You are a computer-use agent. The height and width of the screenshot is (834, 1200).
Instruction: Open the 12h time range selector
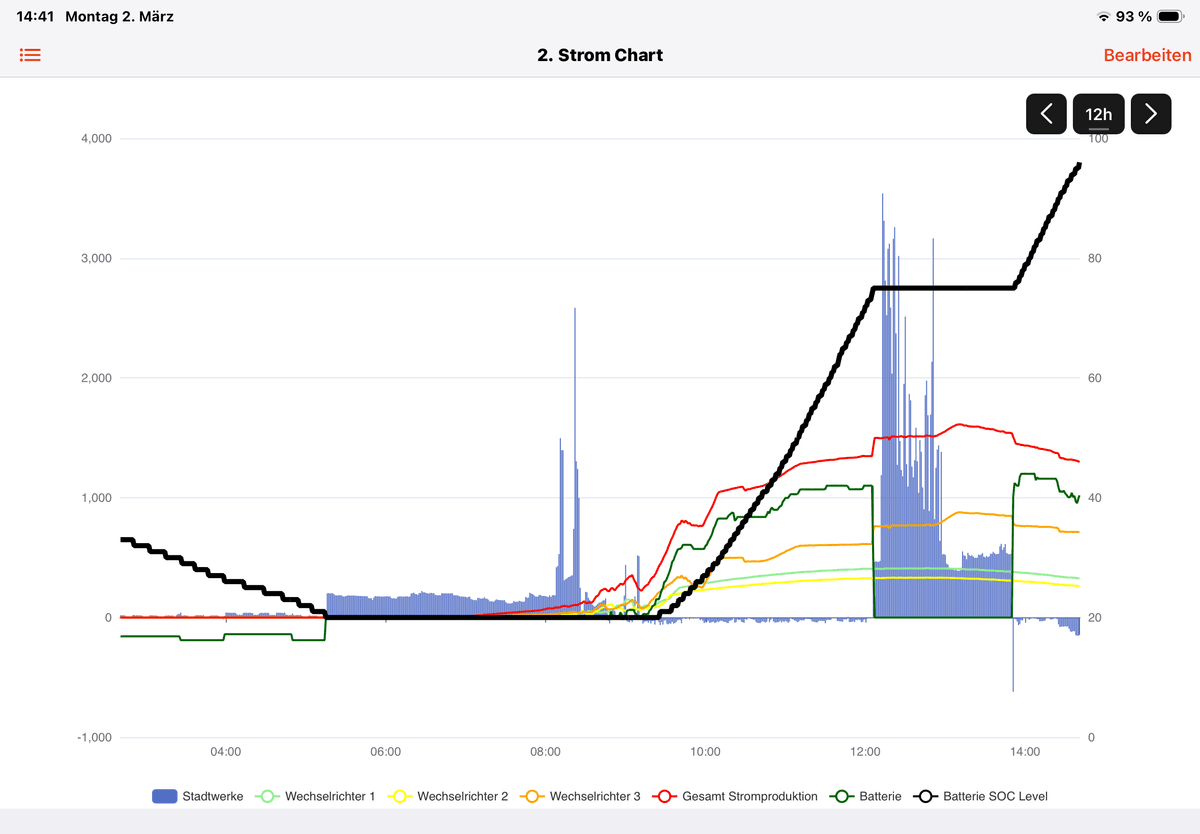pyautogui.click(x=1098, y=114)
